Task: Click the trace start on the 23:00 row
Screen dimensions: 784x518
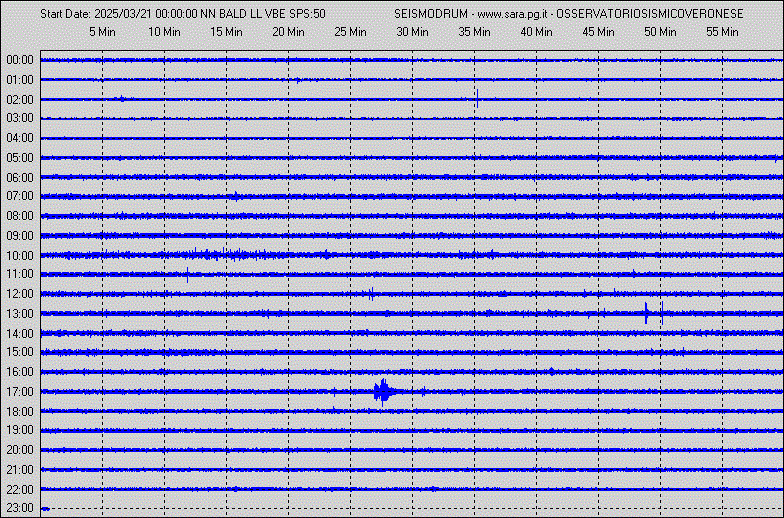Action: click(46, 508)
